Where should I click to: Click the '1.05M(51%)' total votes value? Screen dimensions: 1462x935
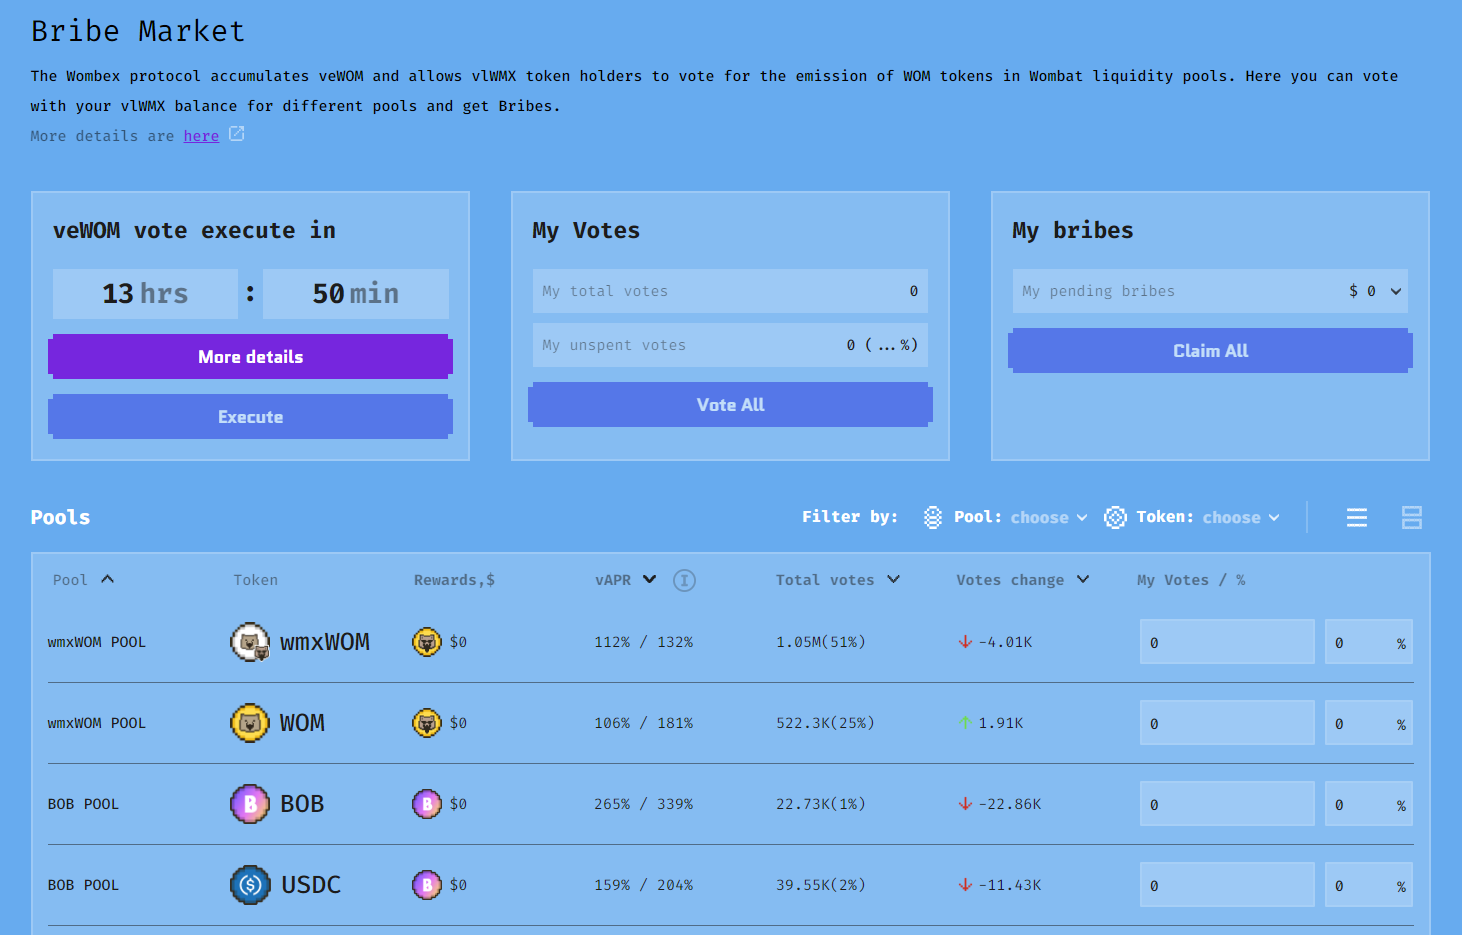tap(821, 642)
